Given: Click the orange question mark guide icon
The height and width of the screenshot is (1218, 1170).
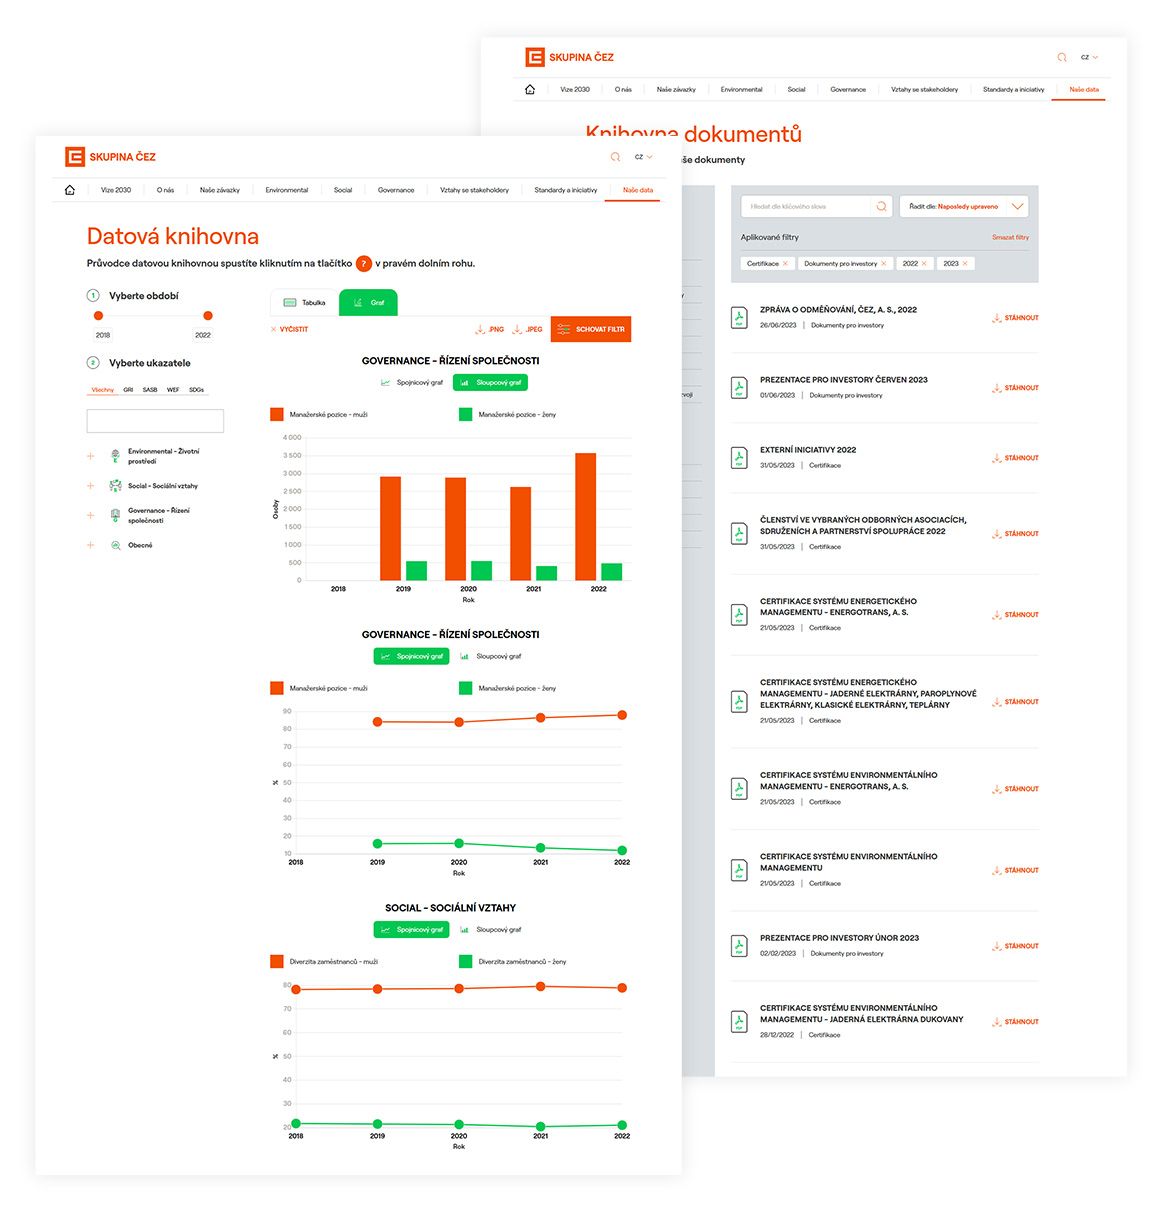Looking at the screenshot, I should coord(364,264).
